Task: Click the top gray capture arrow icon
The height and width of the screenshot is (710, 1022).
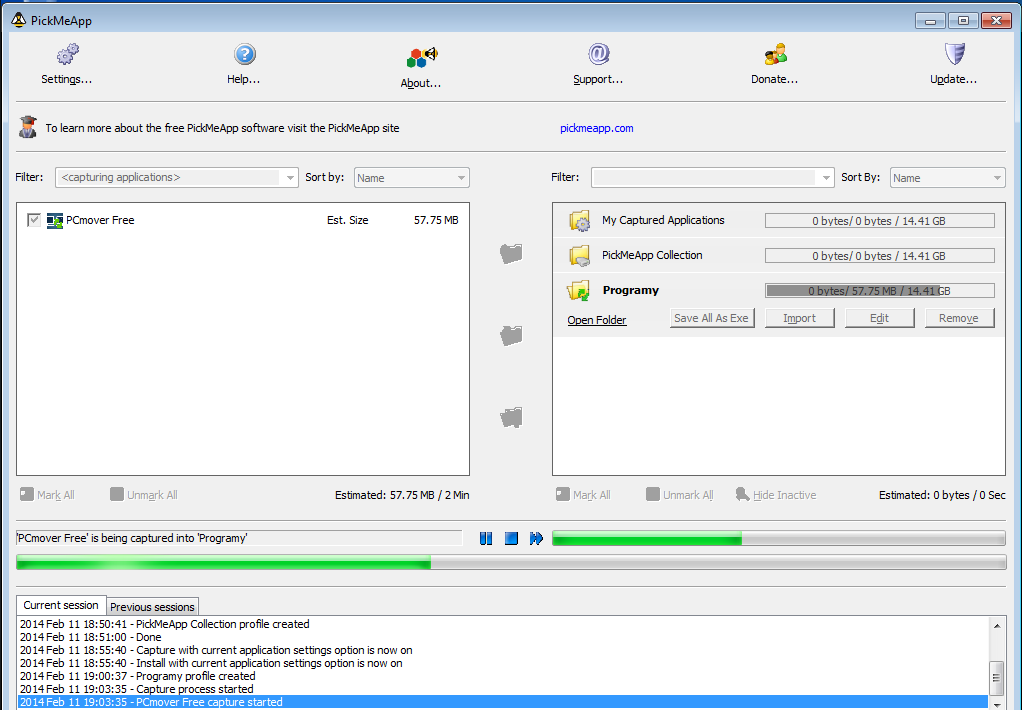Action: pos(511,253)
